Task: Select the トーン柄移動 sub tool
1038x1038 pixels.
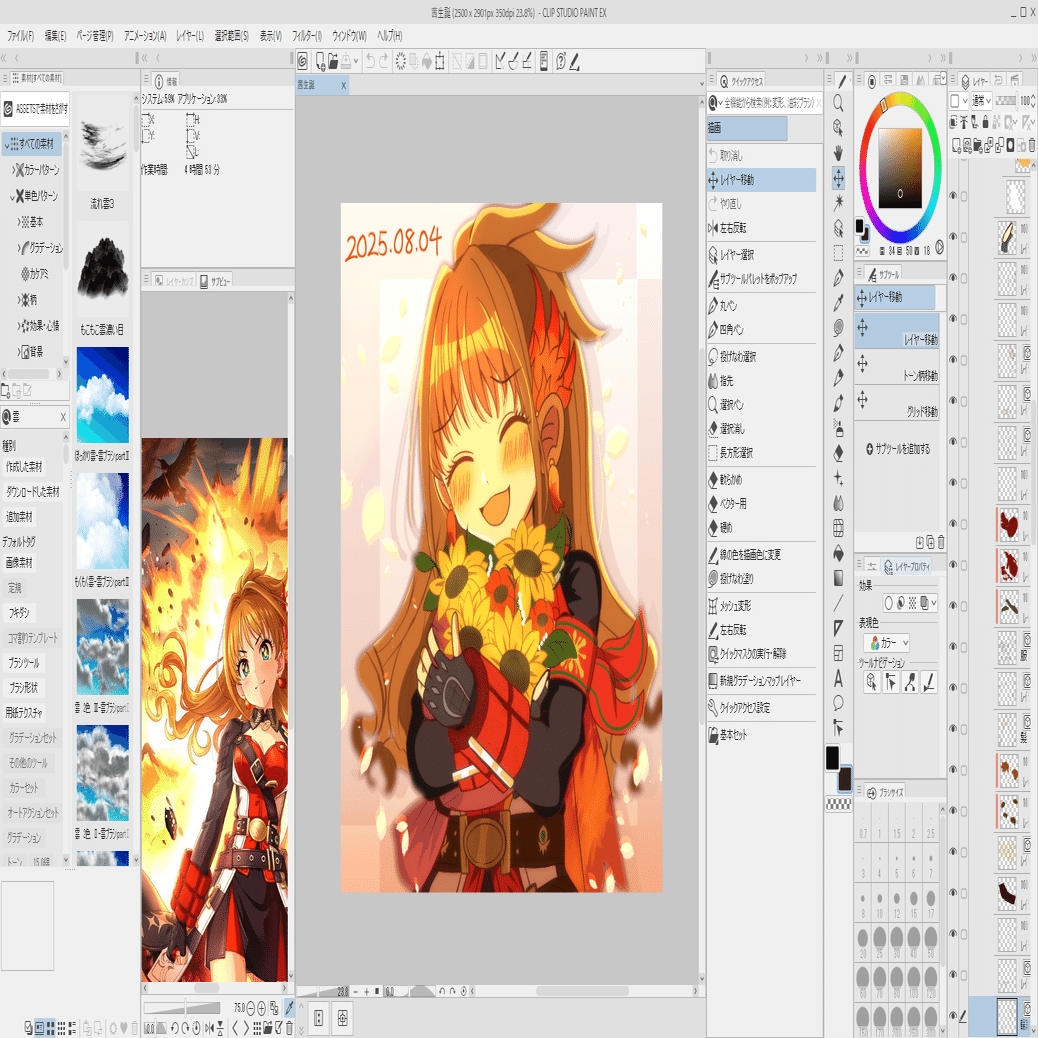Action: tap(896, 367)
